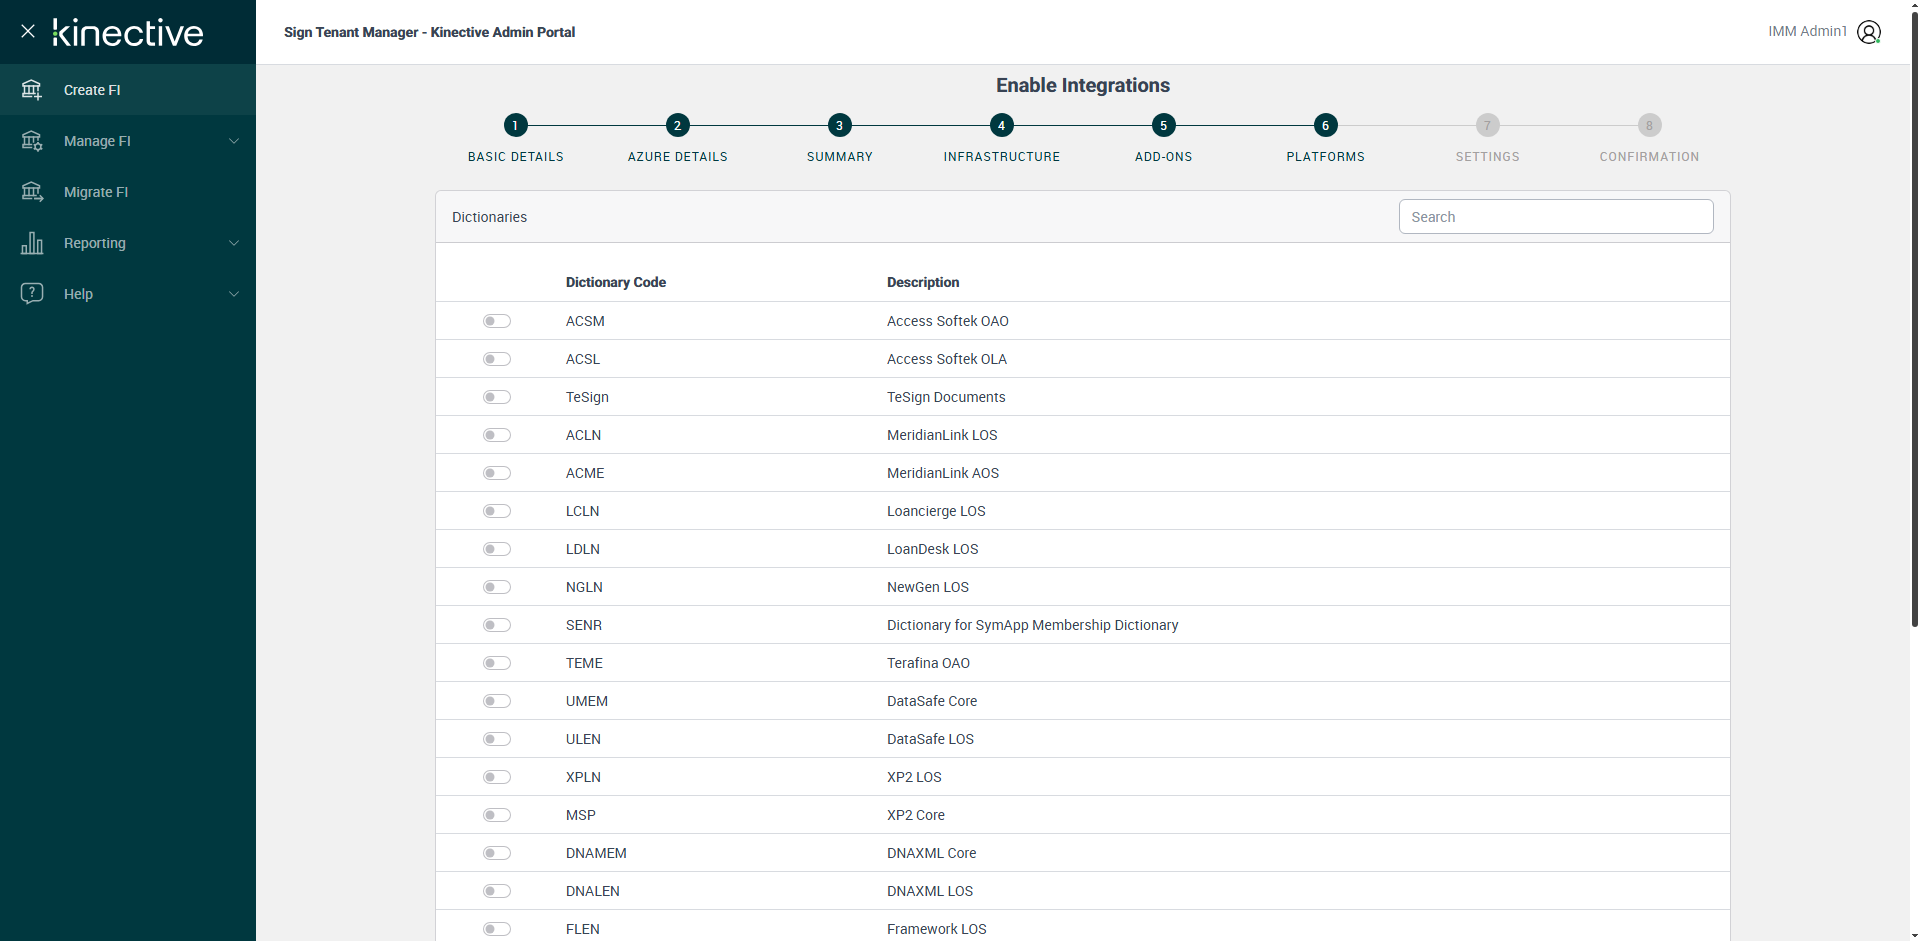Click the Migrate FI bank arrow icon
The height and width of the screenshot is (941, 1920).
pos(32,192)
